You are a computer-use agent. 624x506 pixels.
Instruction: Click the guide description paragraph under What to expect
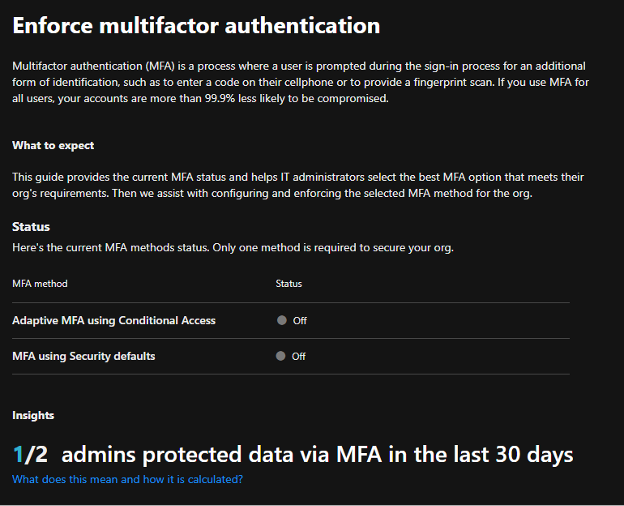pos(298,185)
